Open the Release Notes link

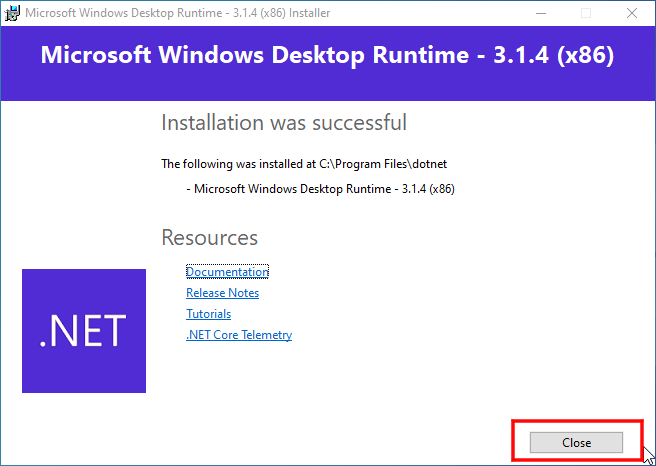tap(222, 293)
